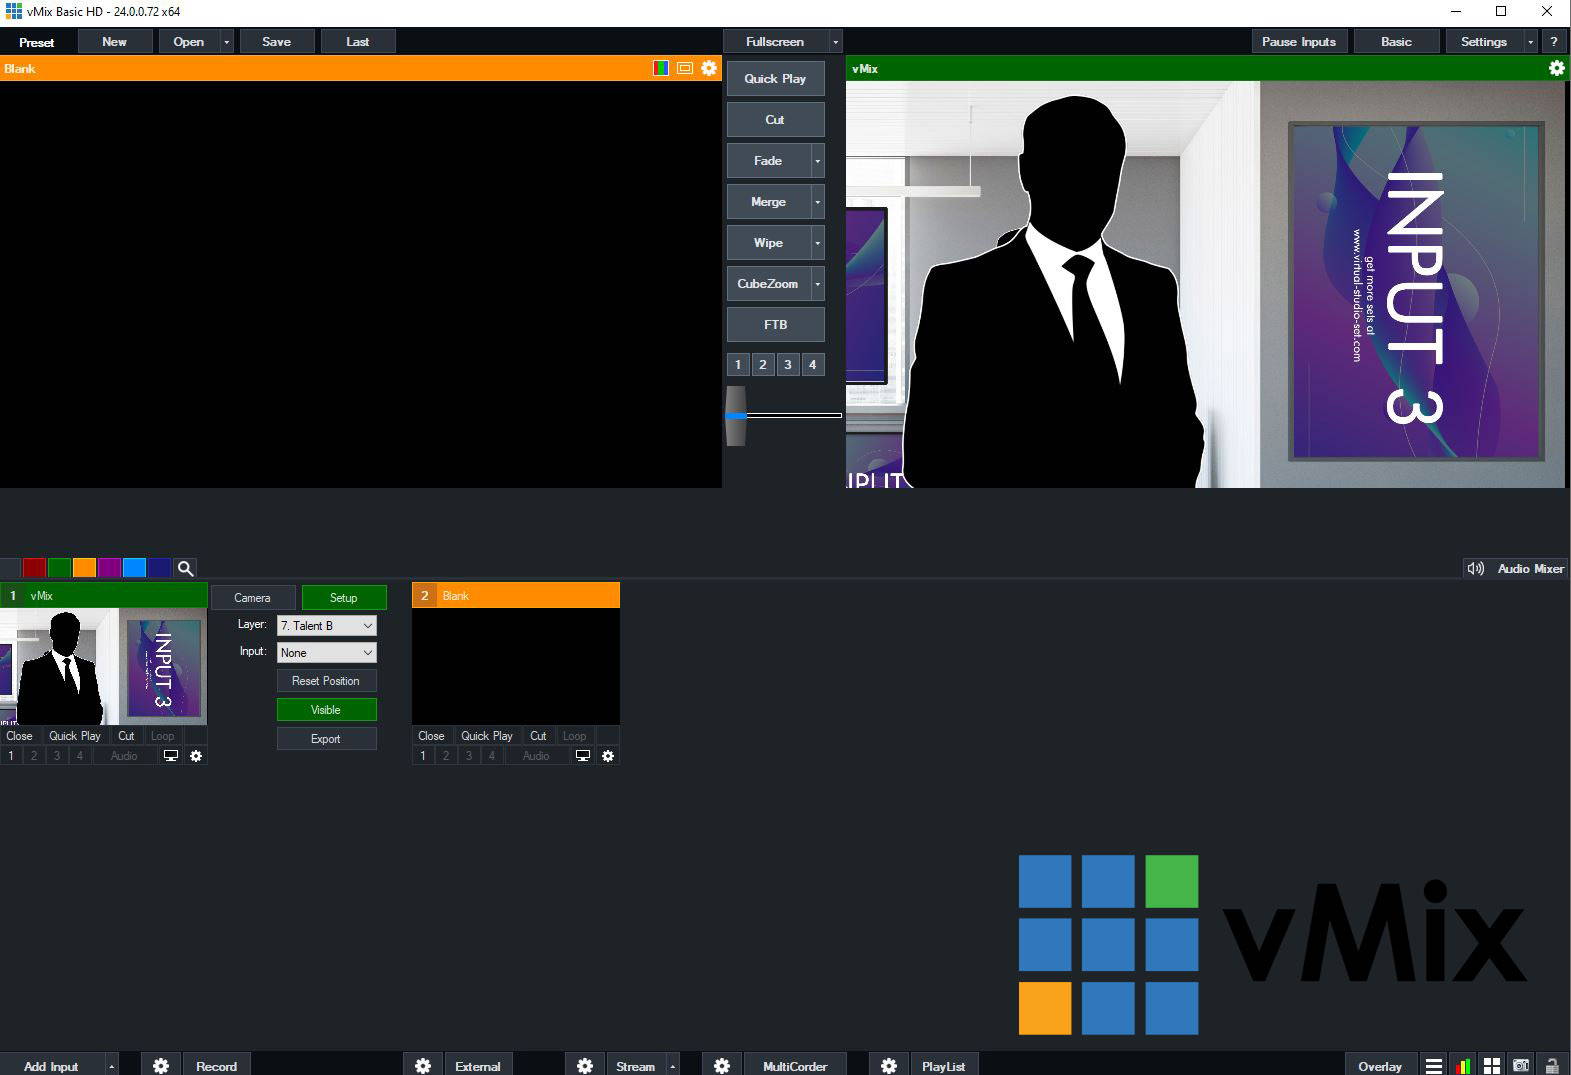The height and width of the screenshot is (1075, 1571).
Task: Click the vMix input 1 thumbnail
Action: [x=104, y=666]
